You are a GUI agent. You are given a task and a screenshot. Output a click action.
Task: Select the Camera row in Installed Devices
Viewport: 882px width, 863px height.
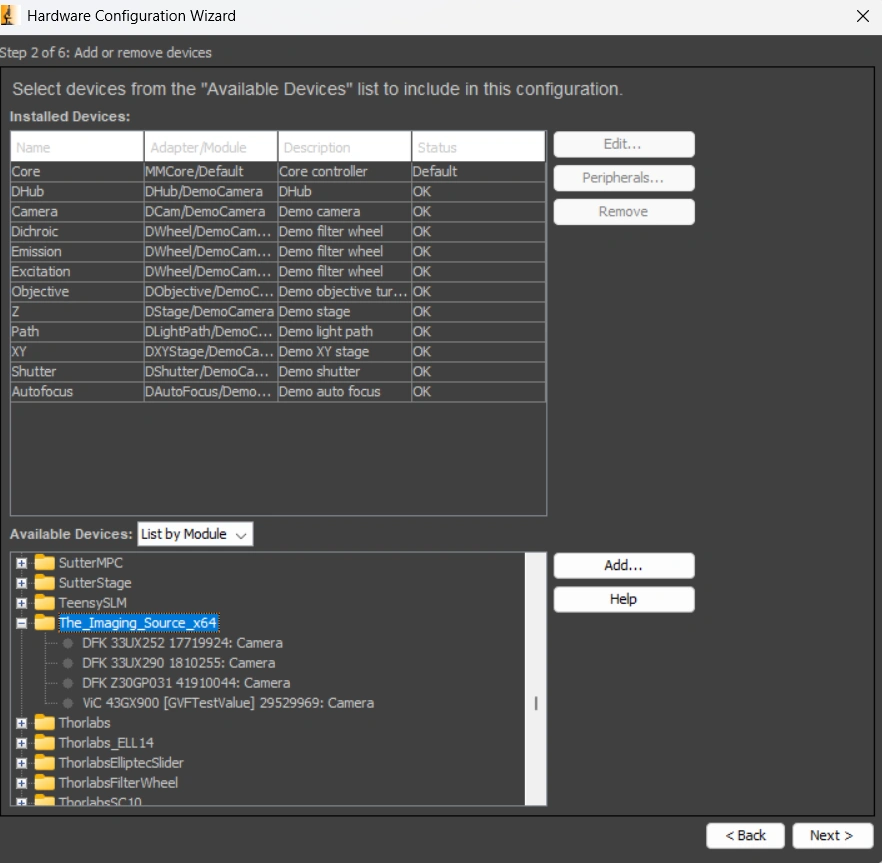pos(76,211)
